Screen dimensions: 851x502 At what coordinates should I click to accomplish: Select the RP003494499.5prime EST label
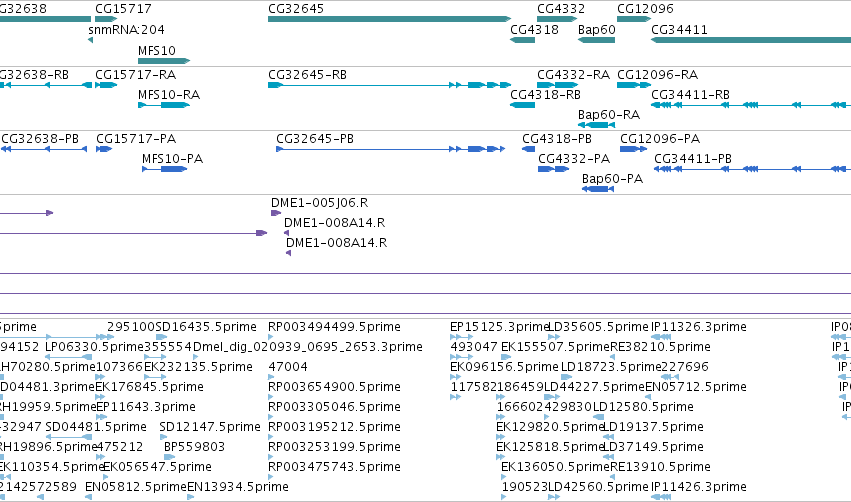click(334, 327)
